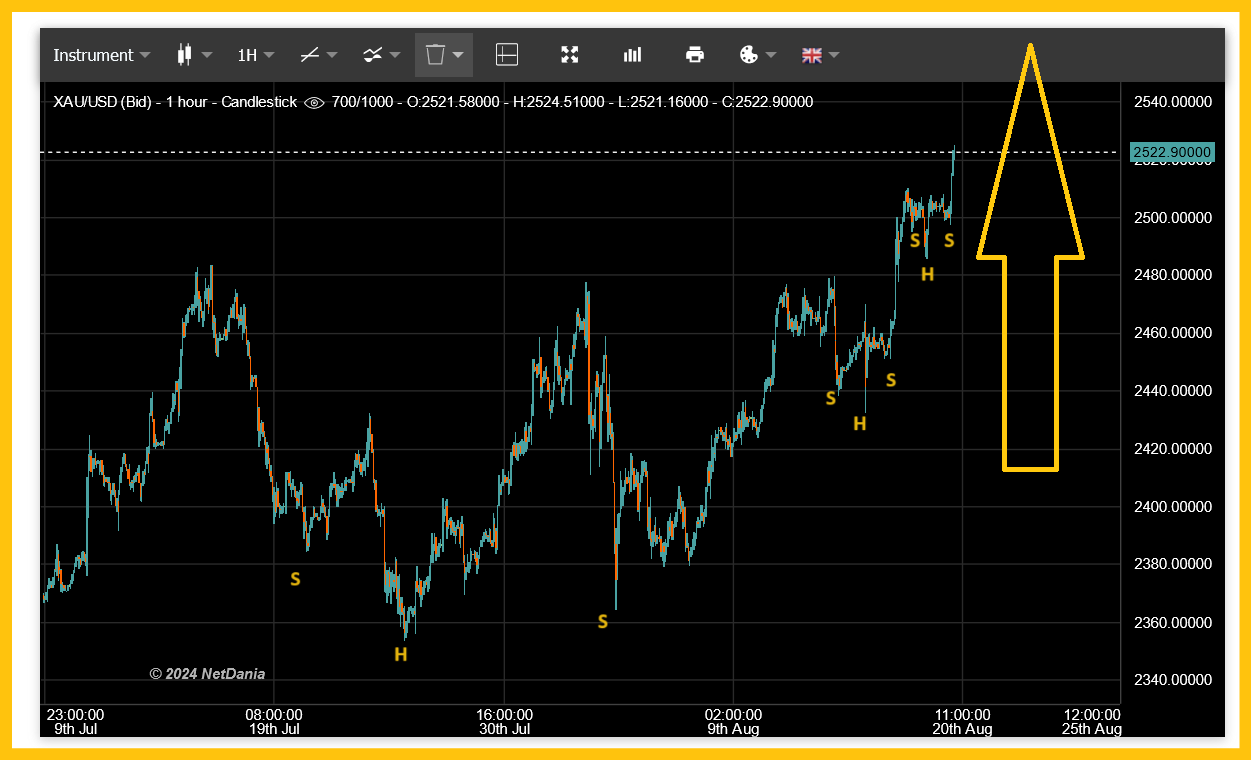Open the drawing tool options arrow
The image size is (1251, 760).
click(x=333, y=55)
